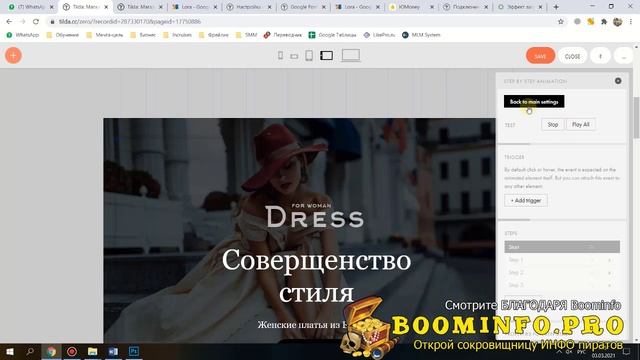This screenshot has height=360, width=640.
Task: Open WhatsApp bookmark
Action: click(23, 35)
